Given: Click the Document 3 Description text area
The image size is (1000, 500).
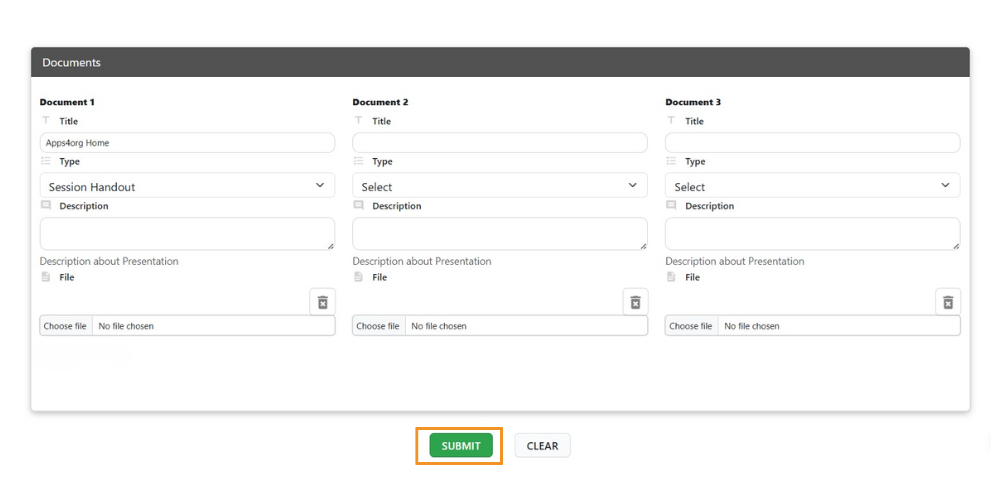Looking at the screenshot, I should pos(812,233).
